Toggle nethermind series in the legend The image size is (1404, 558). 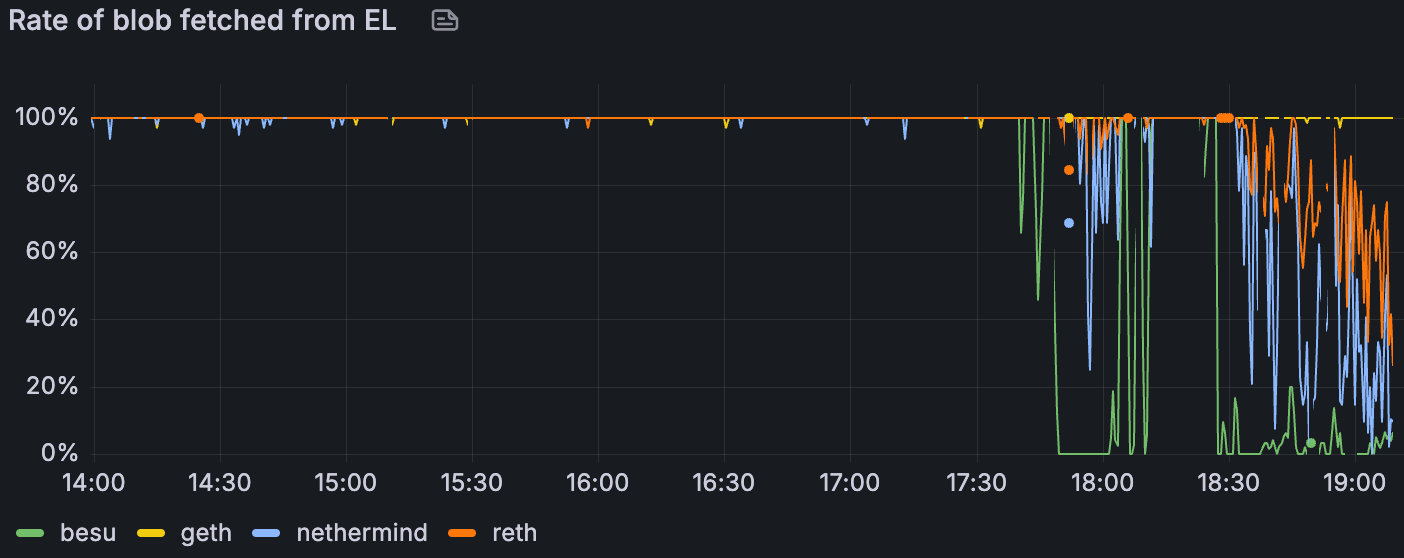pyautogui.click(x=361, y=533)
